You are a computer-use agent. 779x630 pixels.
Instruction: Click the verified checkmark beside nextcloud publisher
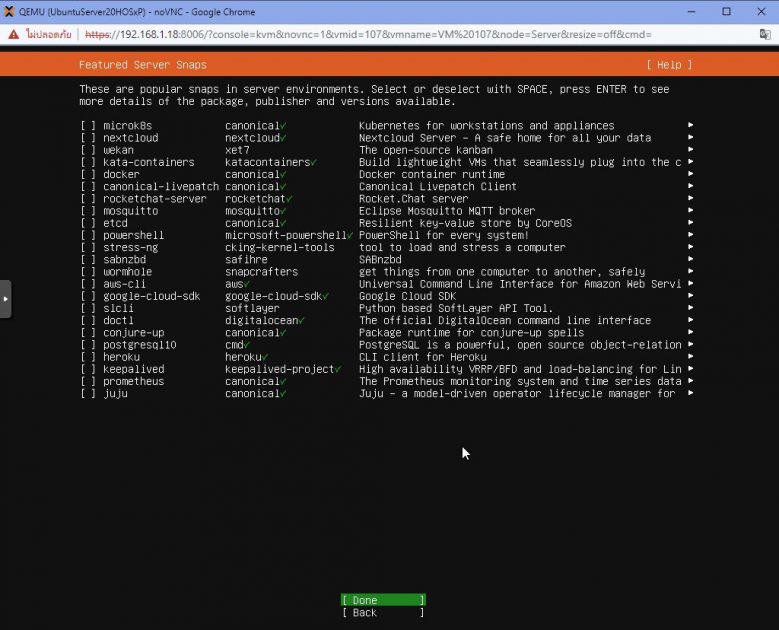[283, 139]
